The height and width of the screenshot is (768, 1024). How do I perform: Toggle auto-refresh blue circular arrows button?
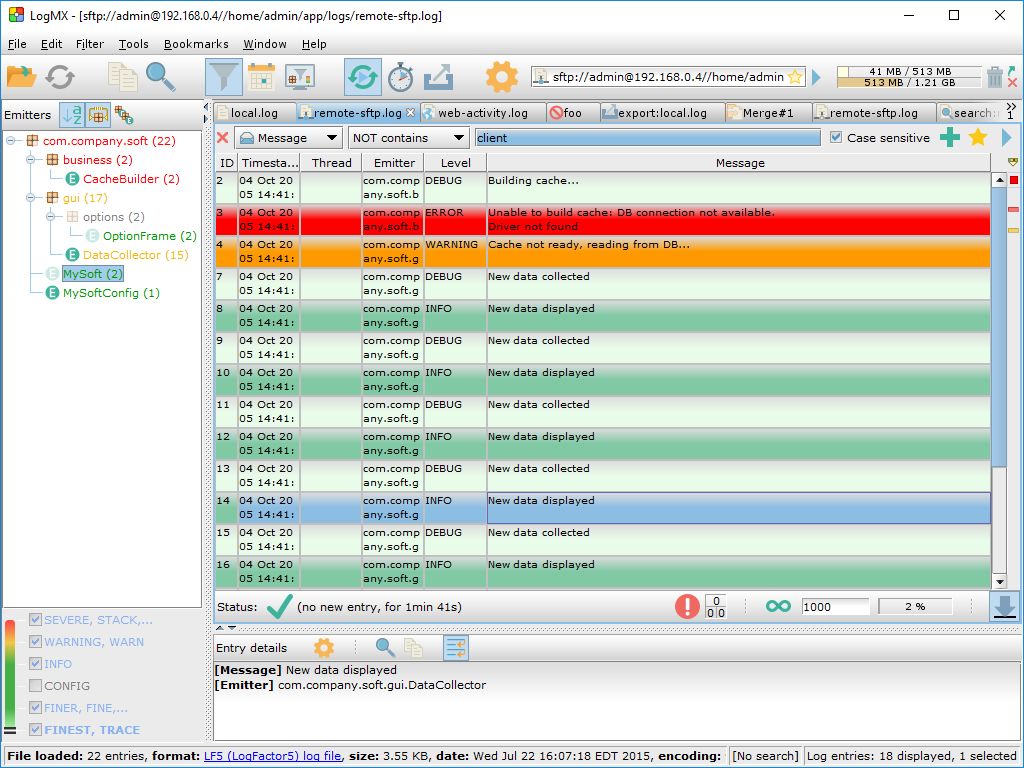pyautogui.click(x=362, y=78)
